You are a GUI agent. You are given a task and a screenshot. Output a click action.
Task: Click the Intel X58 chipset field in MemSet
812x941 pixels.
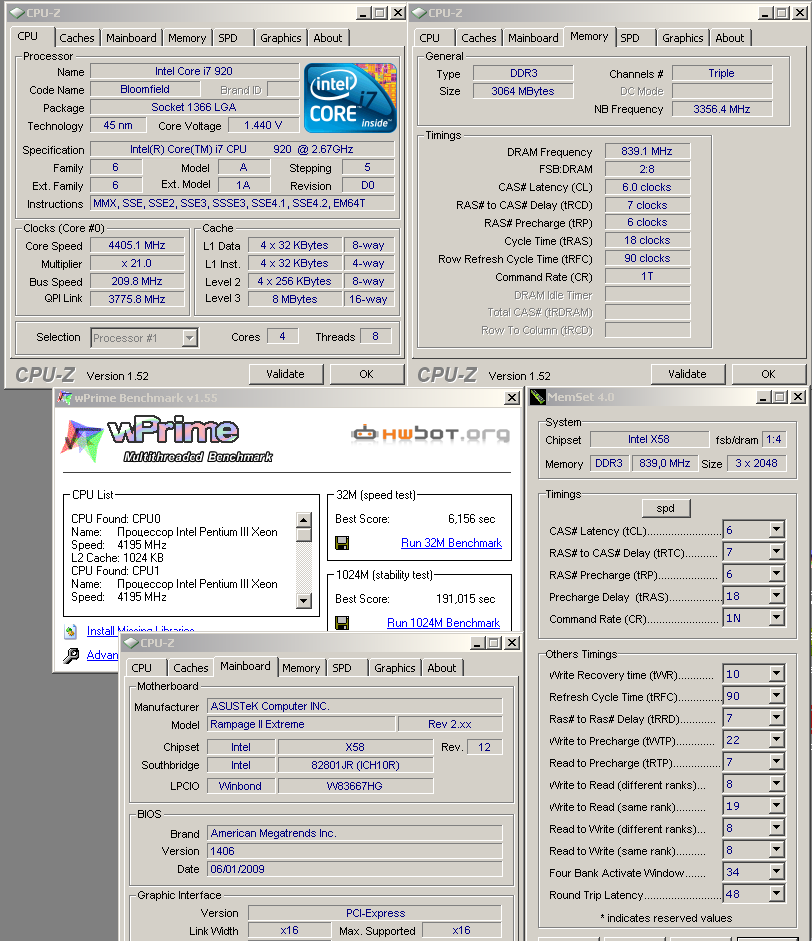[649, 439]
